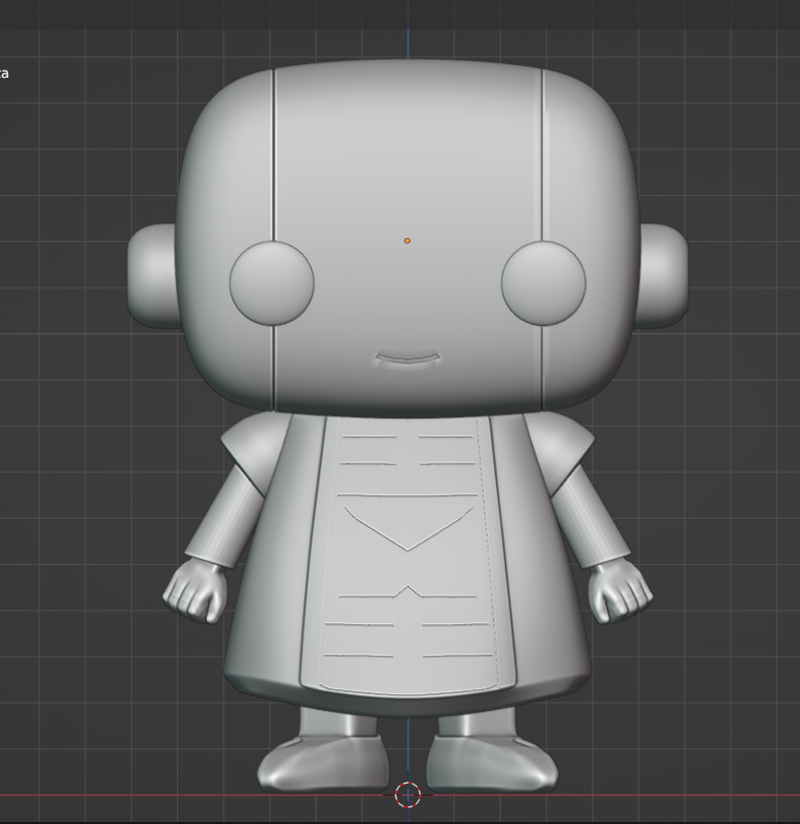Select the hand on the viewer's left
This screenshot has width=800, height=824.
click(x=195, y=590)
